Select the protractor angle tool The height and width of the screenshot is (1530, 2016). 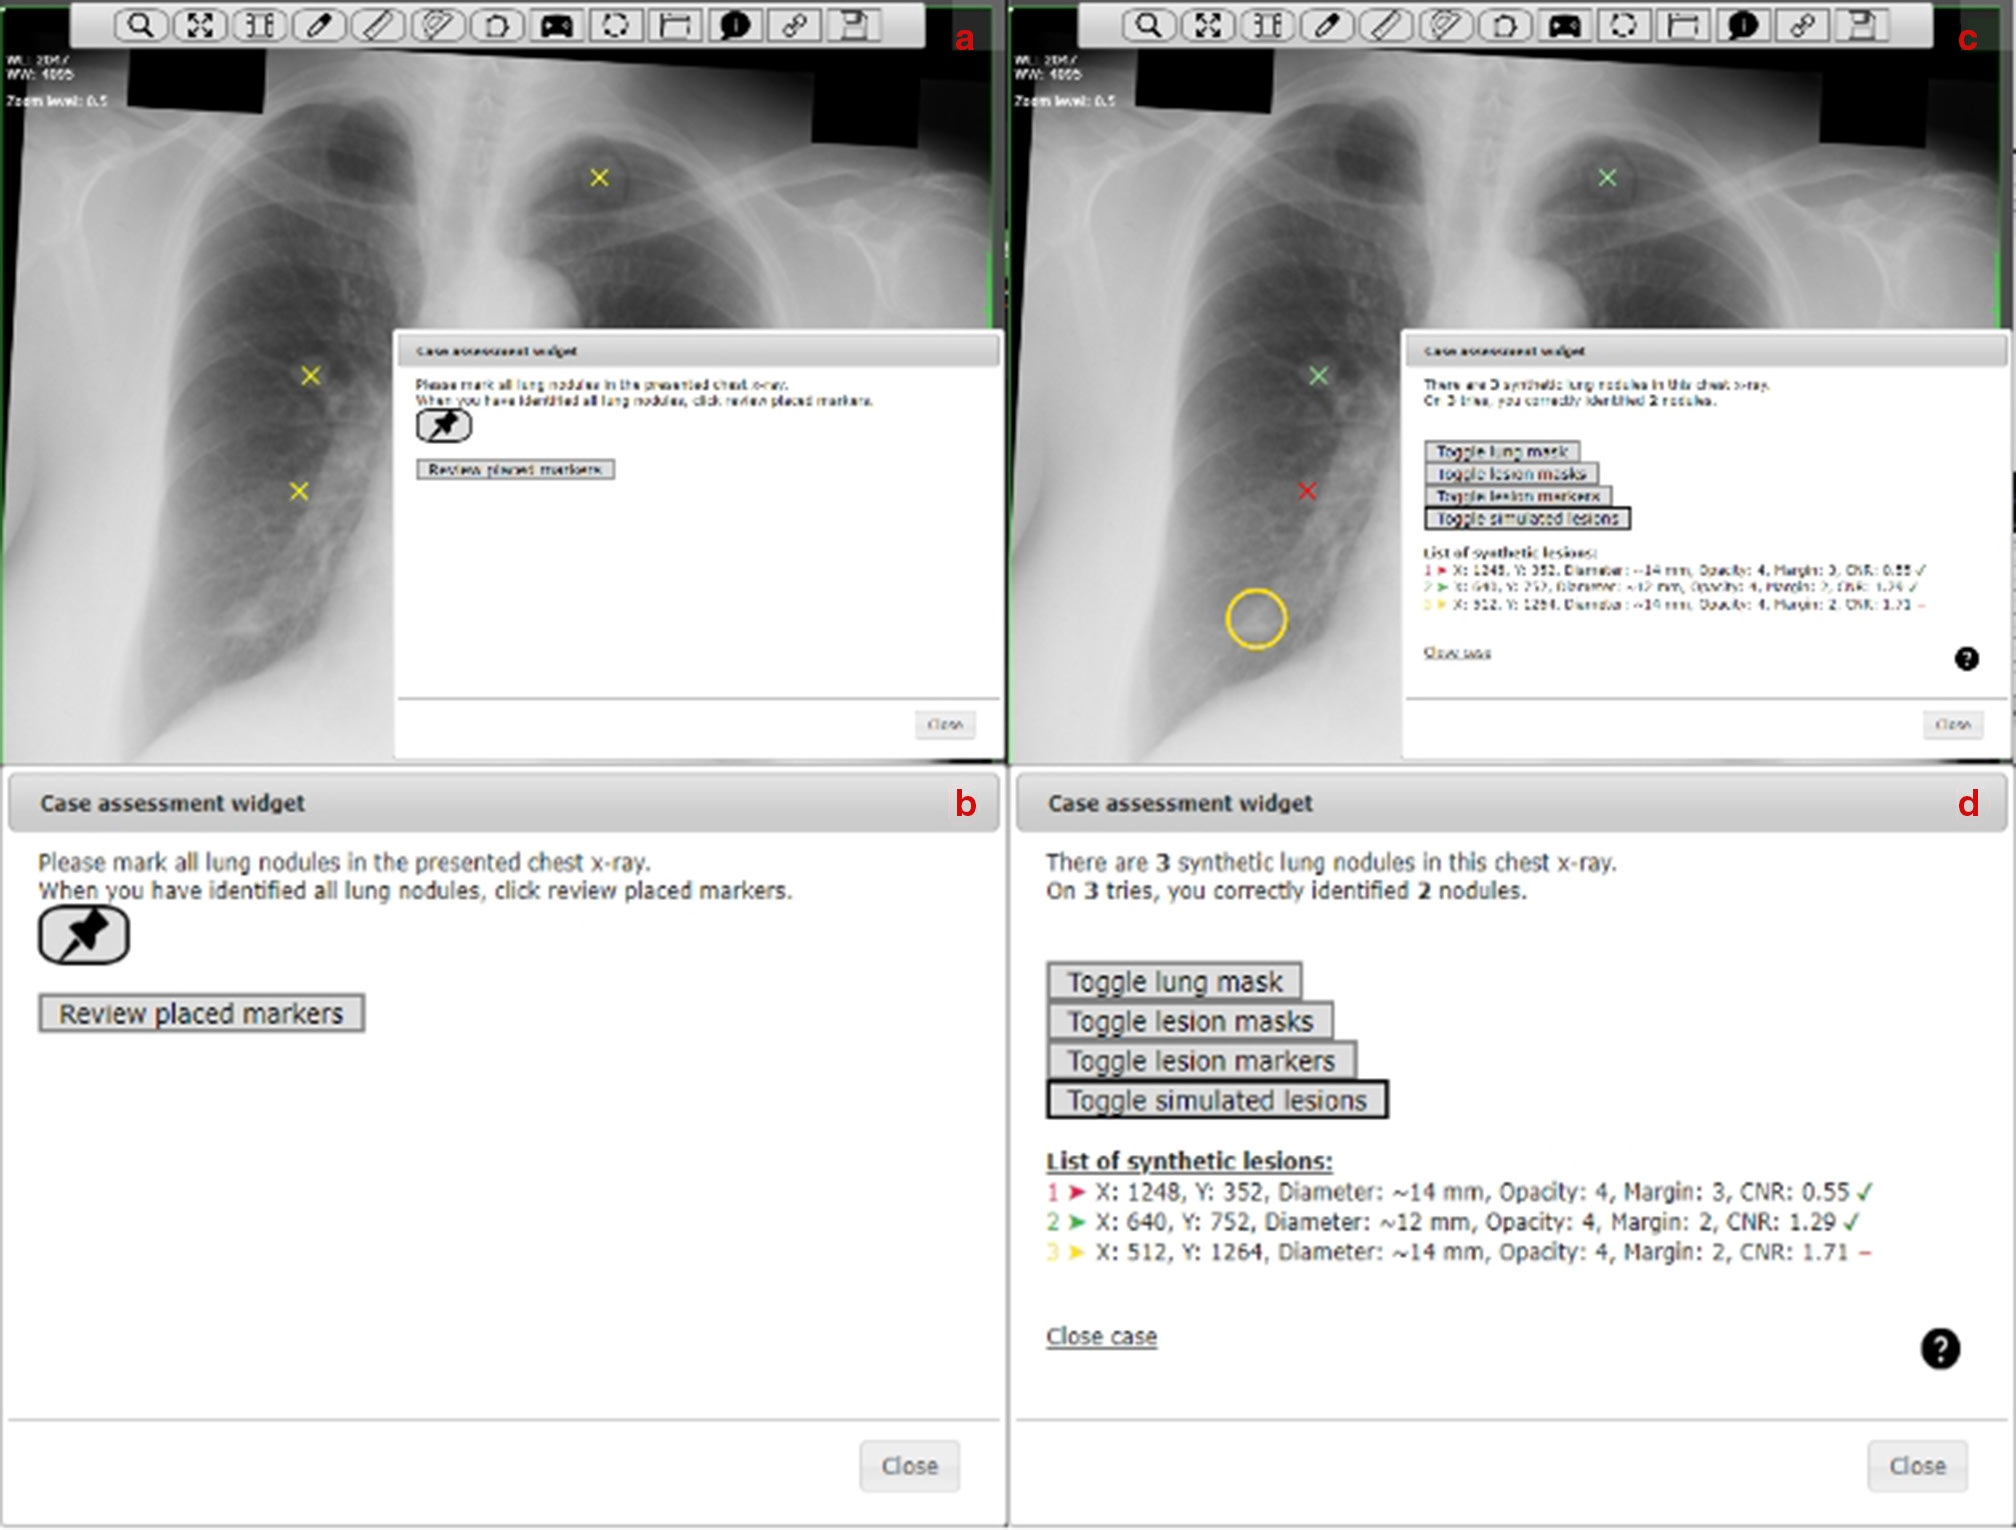coord(437,27)
